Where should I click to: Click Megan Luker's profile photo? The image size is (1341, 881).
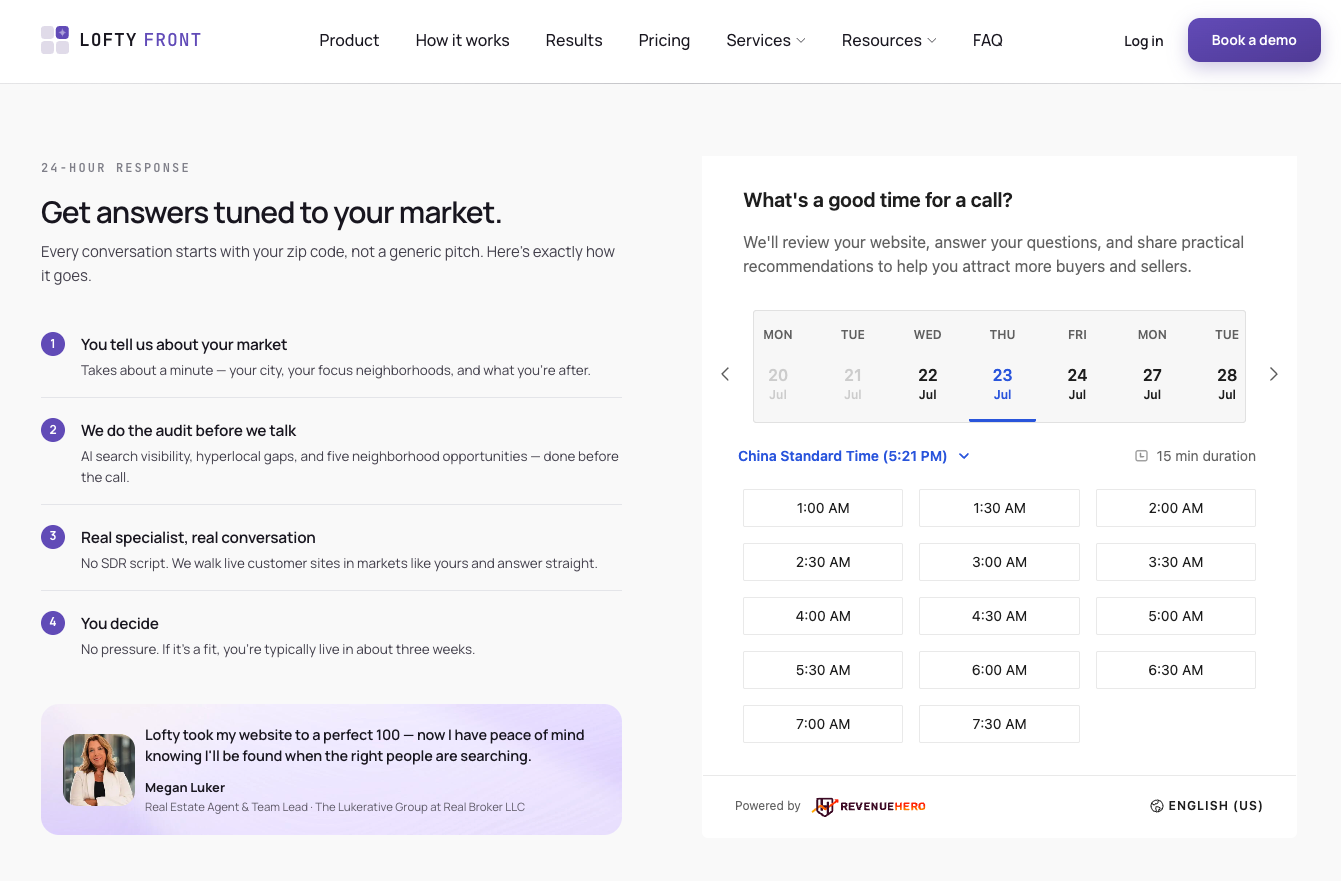[x=99, y=770]
